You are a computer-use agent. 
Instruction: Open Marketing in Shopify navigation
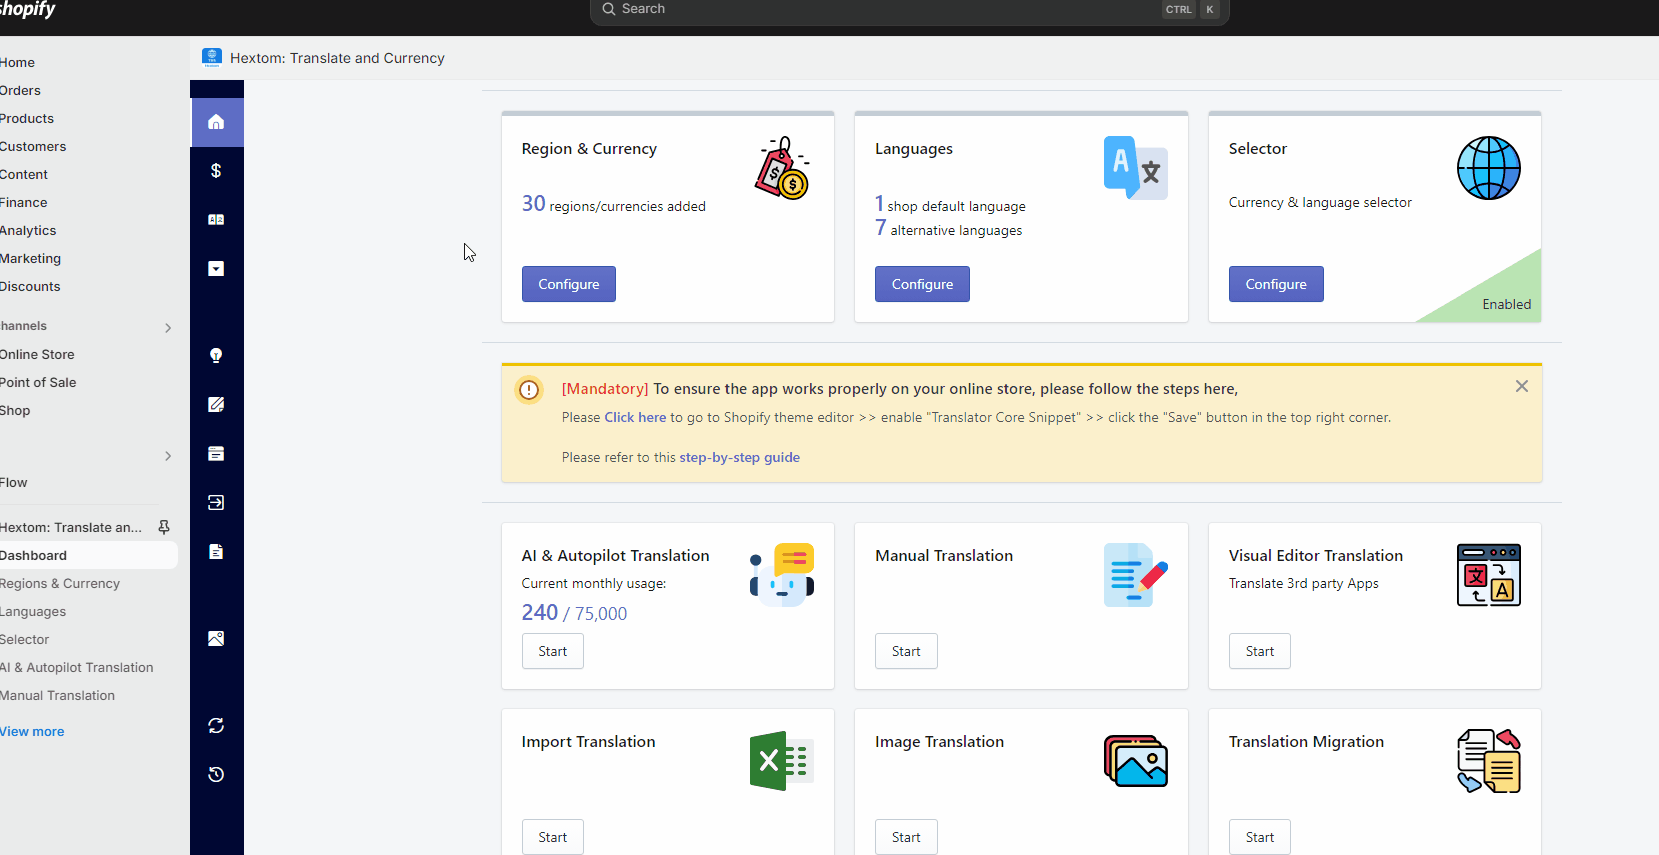click(x=31, y=258)
